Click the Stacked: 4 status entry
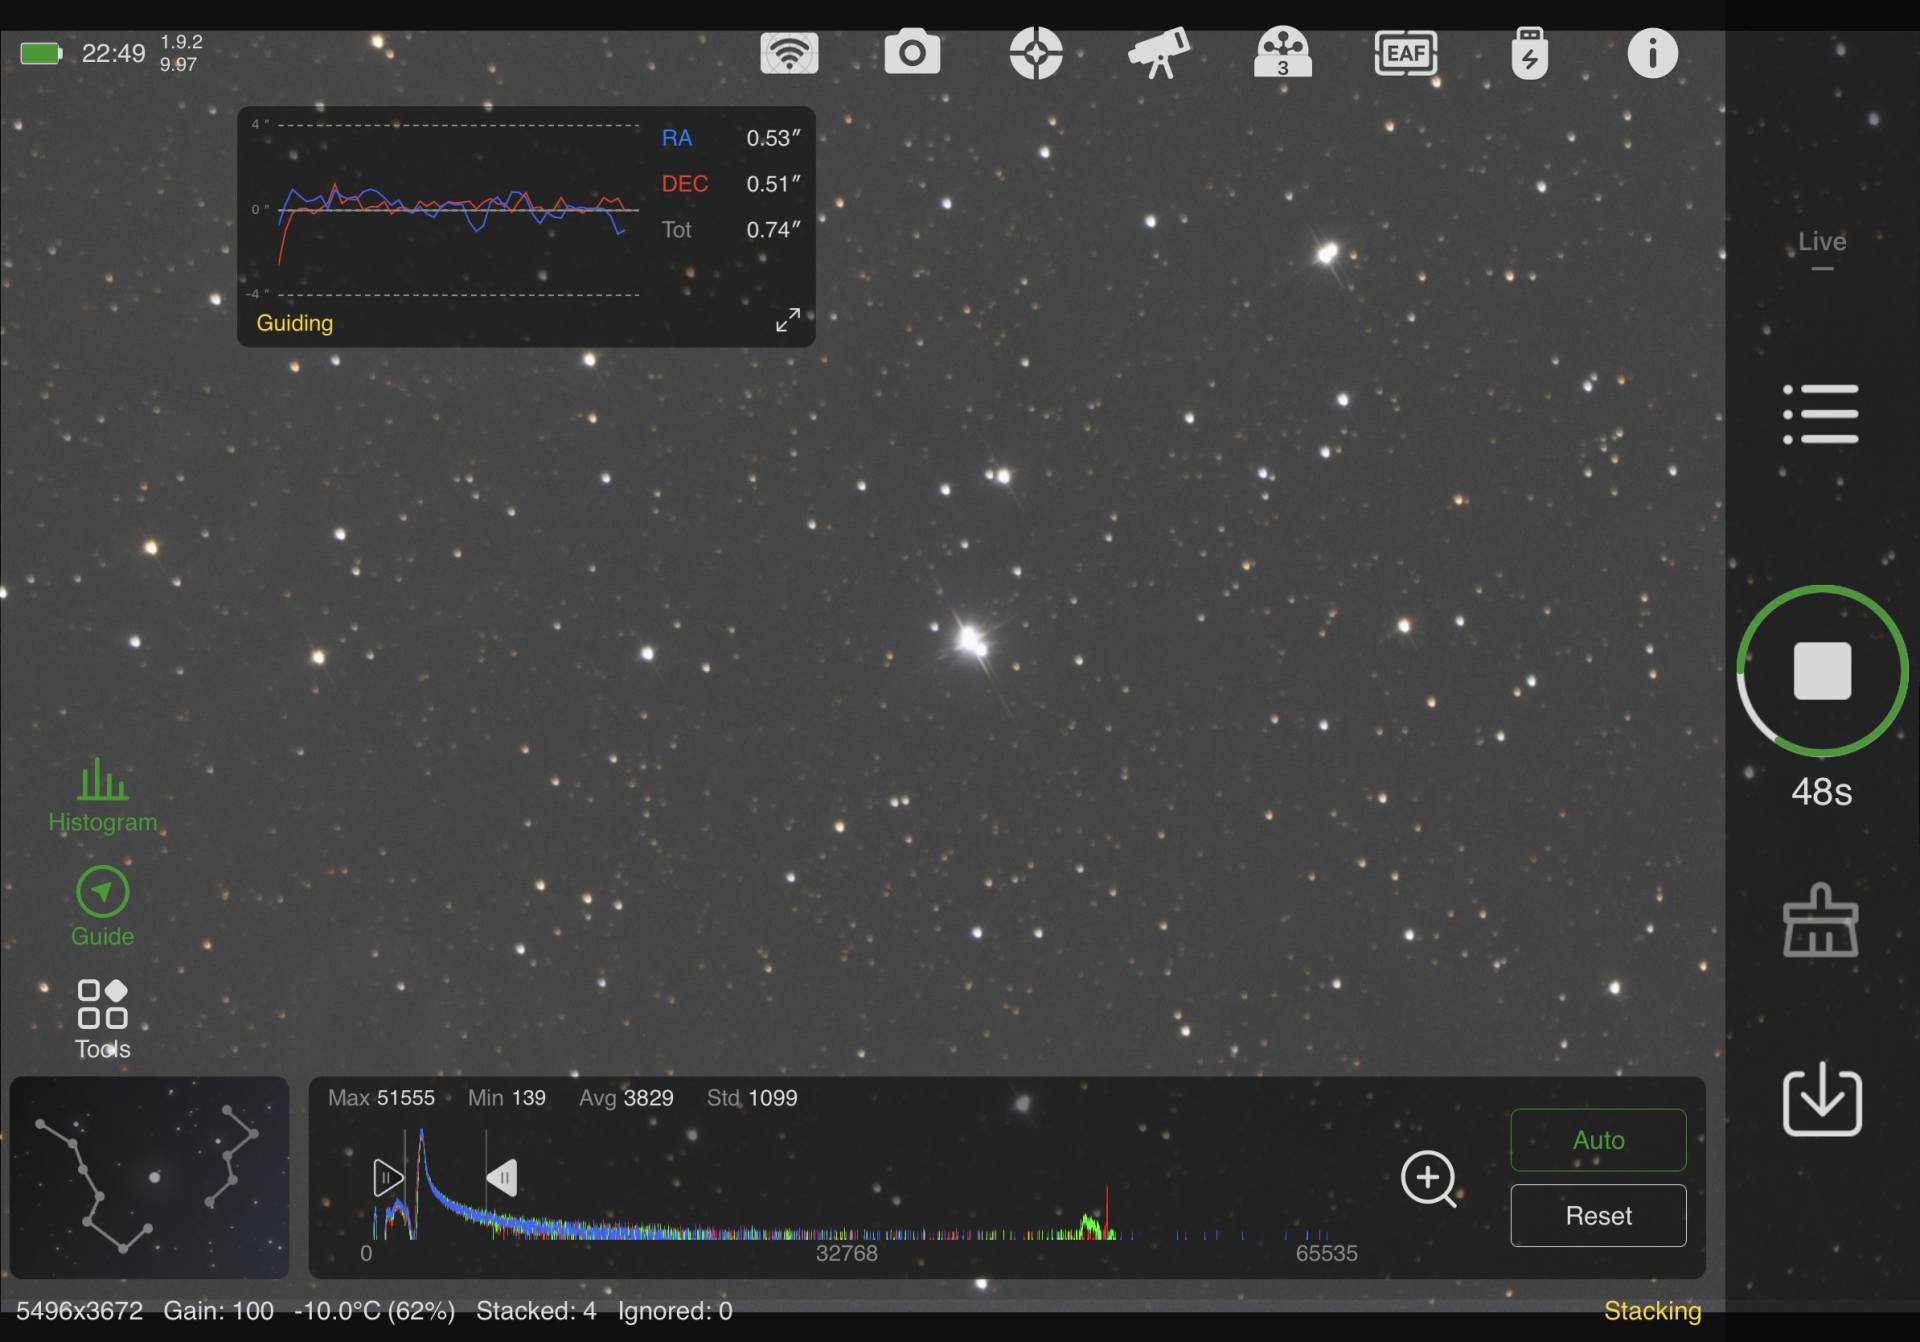Viewport: 1920px width, 1342px height. 536,1311
